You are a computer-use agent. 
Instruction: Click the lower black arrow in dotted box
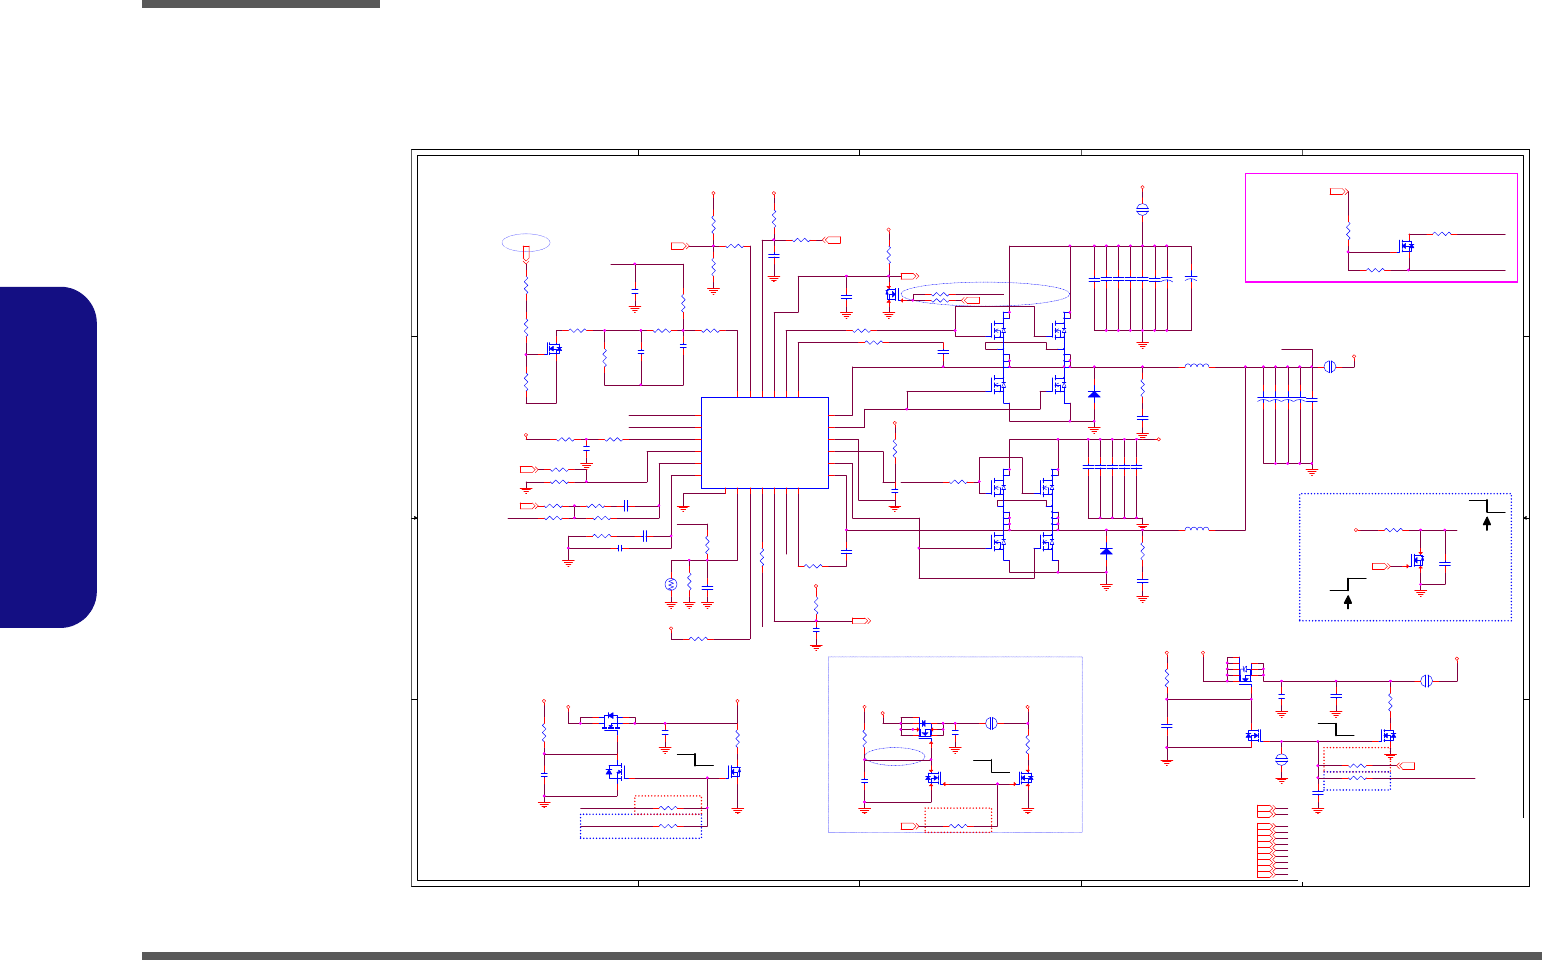[x=1349, y=601]
